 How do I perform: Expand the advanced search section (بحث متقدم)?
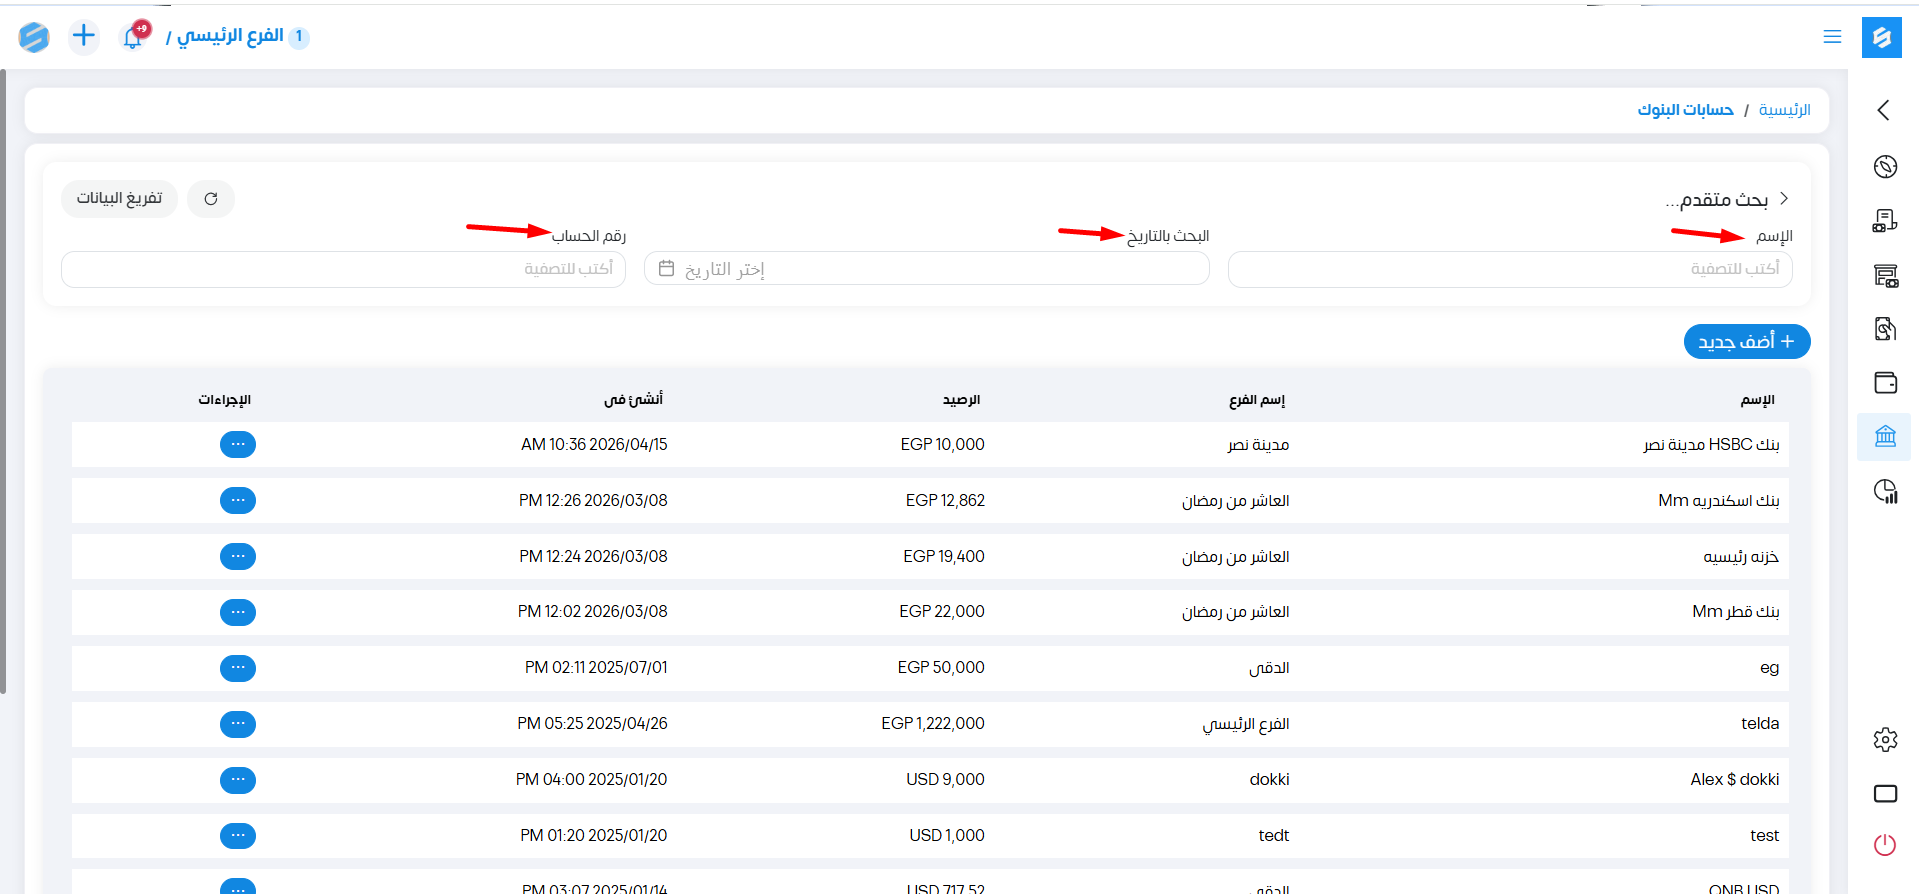pos(1726,199)
